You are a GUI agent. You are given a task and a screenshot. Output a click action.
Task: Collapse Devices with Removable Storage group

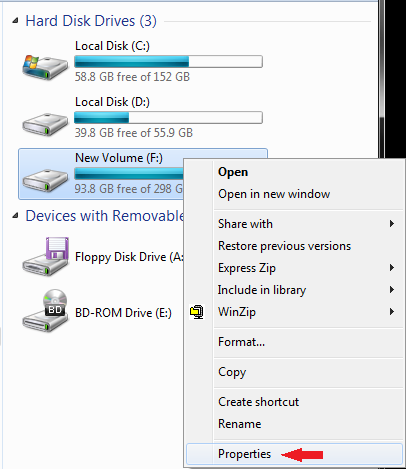(x=15, y=216)
